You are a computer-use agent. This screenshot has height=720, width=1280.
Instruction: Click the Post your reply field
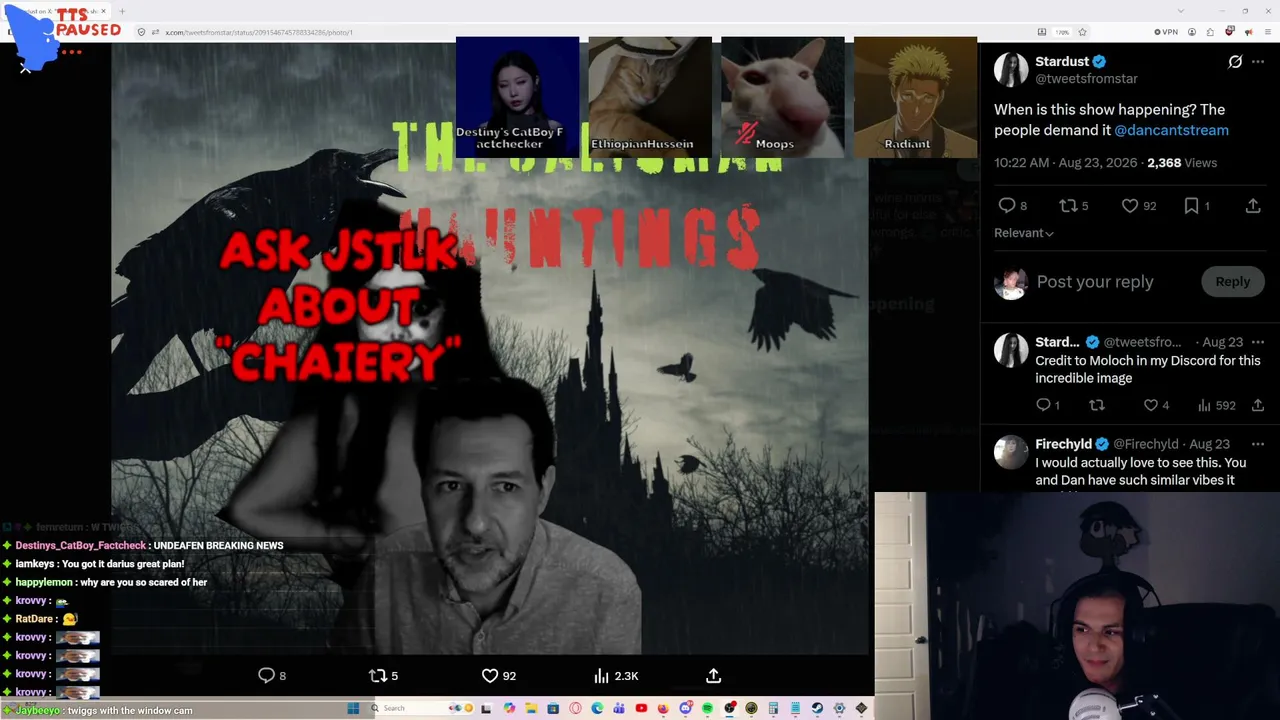click(1095, 282)
